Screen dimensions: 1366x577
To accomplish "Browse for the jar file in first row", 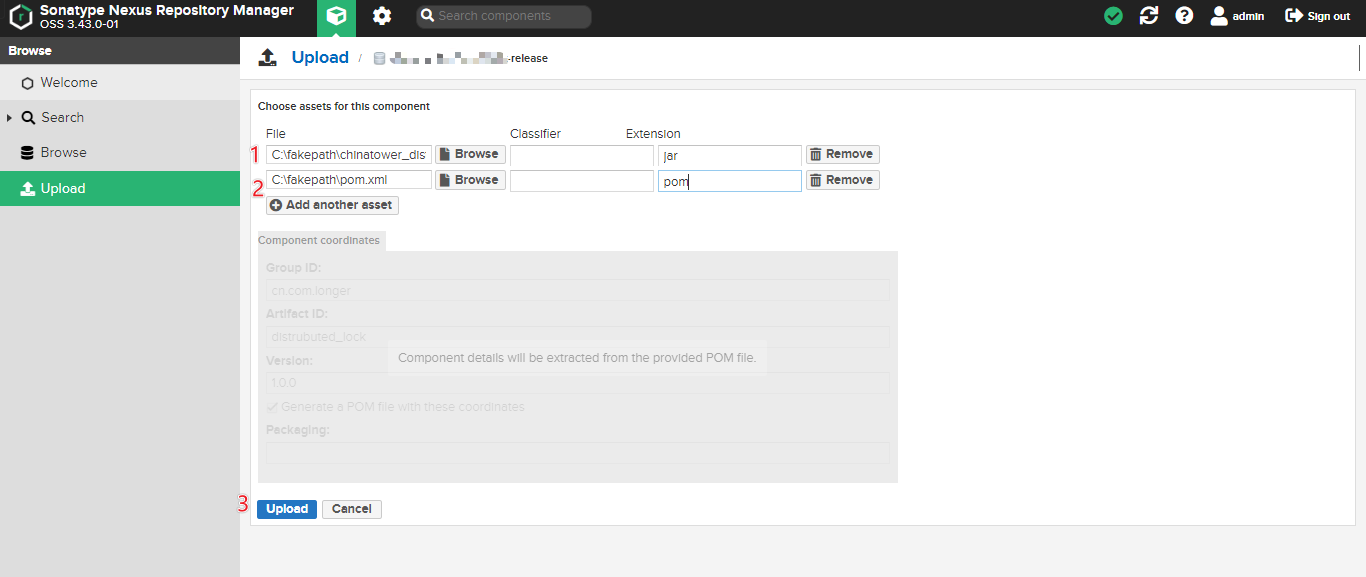I will click(470, 154).
